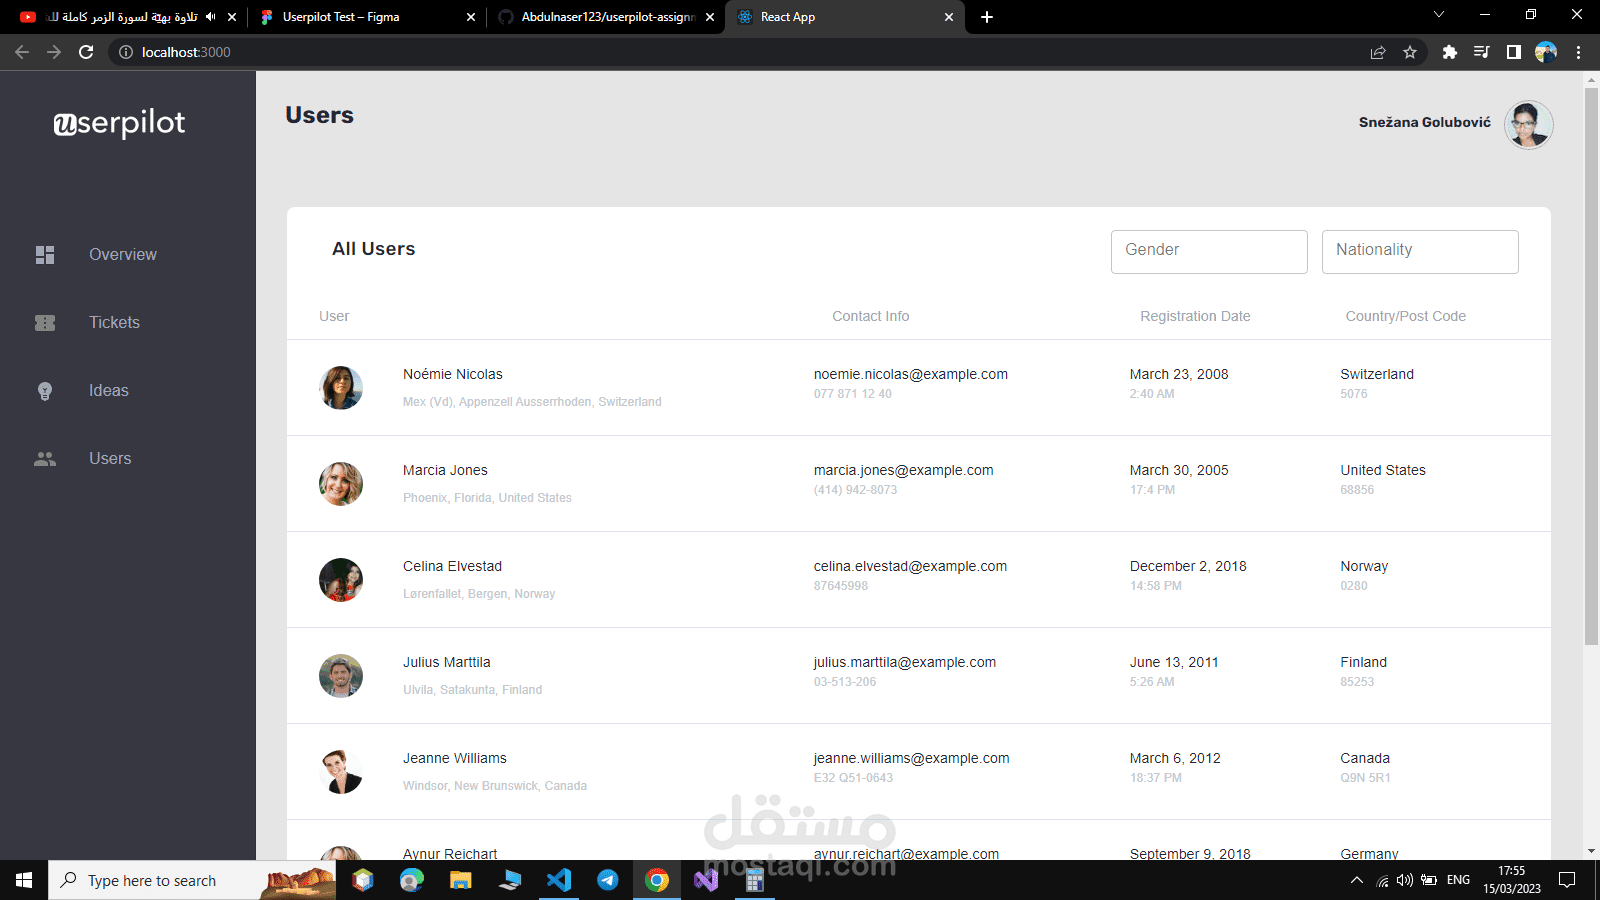The height and width of the screenshot is (900, 1600).
Task: Open the Ideas lightbulb icon
Action: [45, 391]
